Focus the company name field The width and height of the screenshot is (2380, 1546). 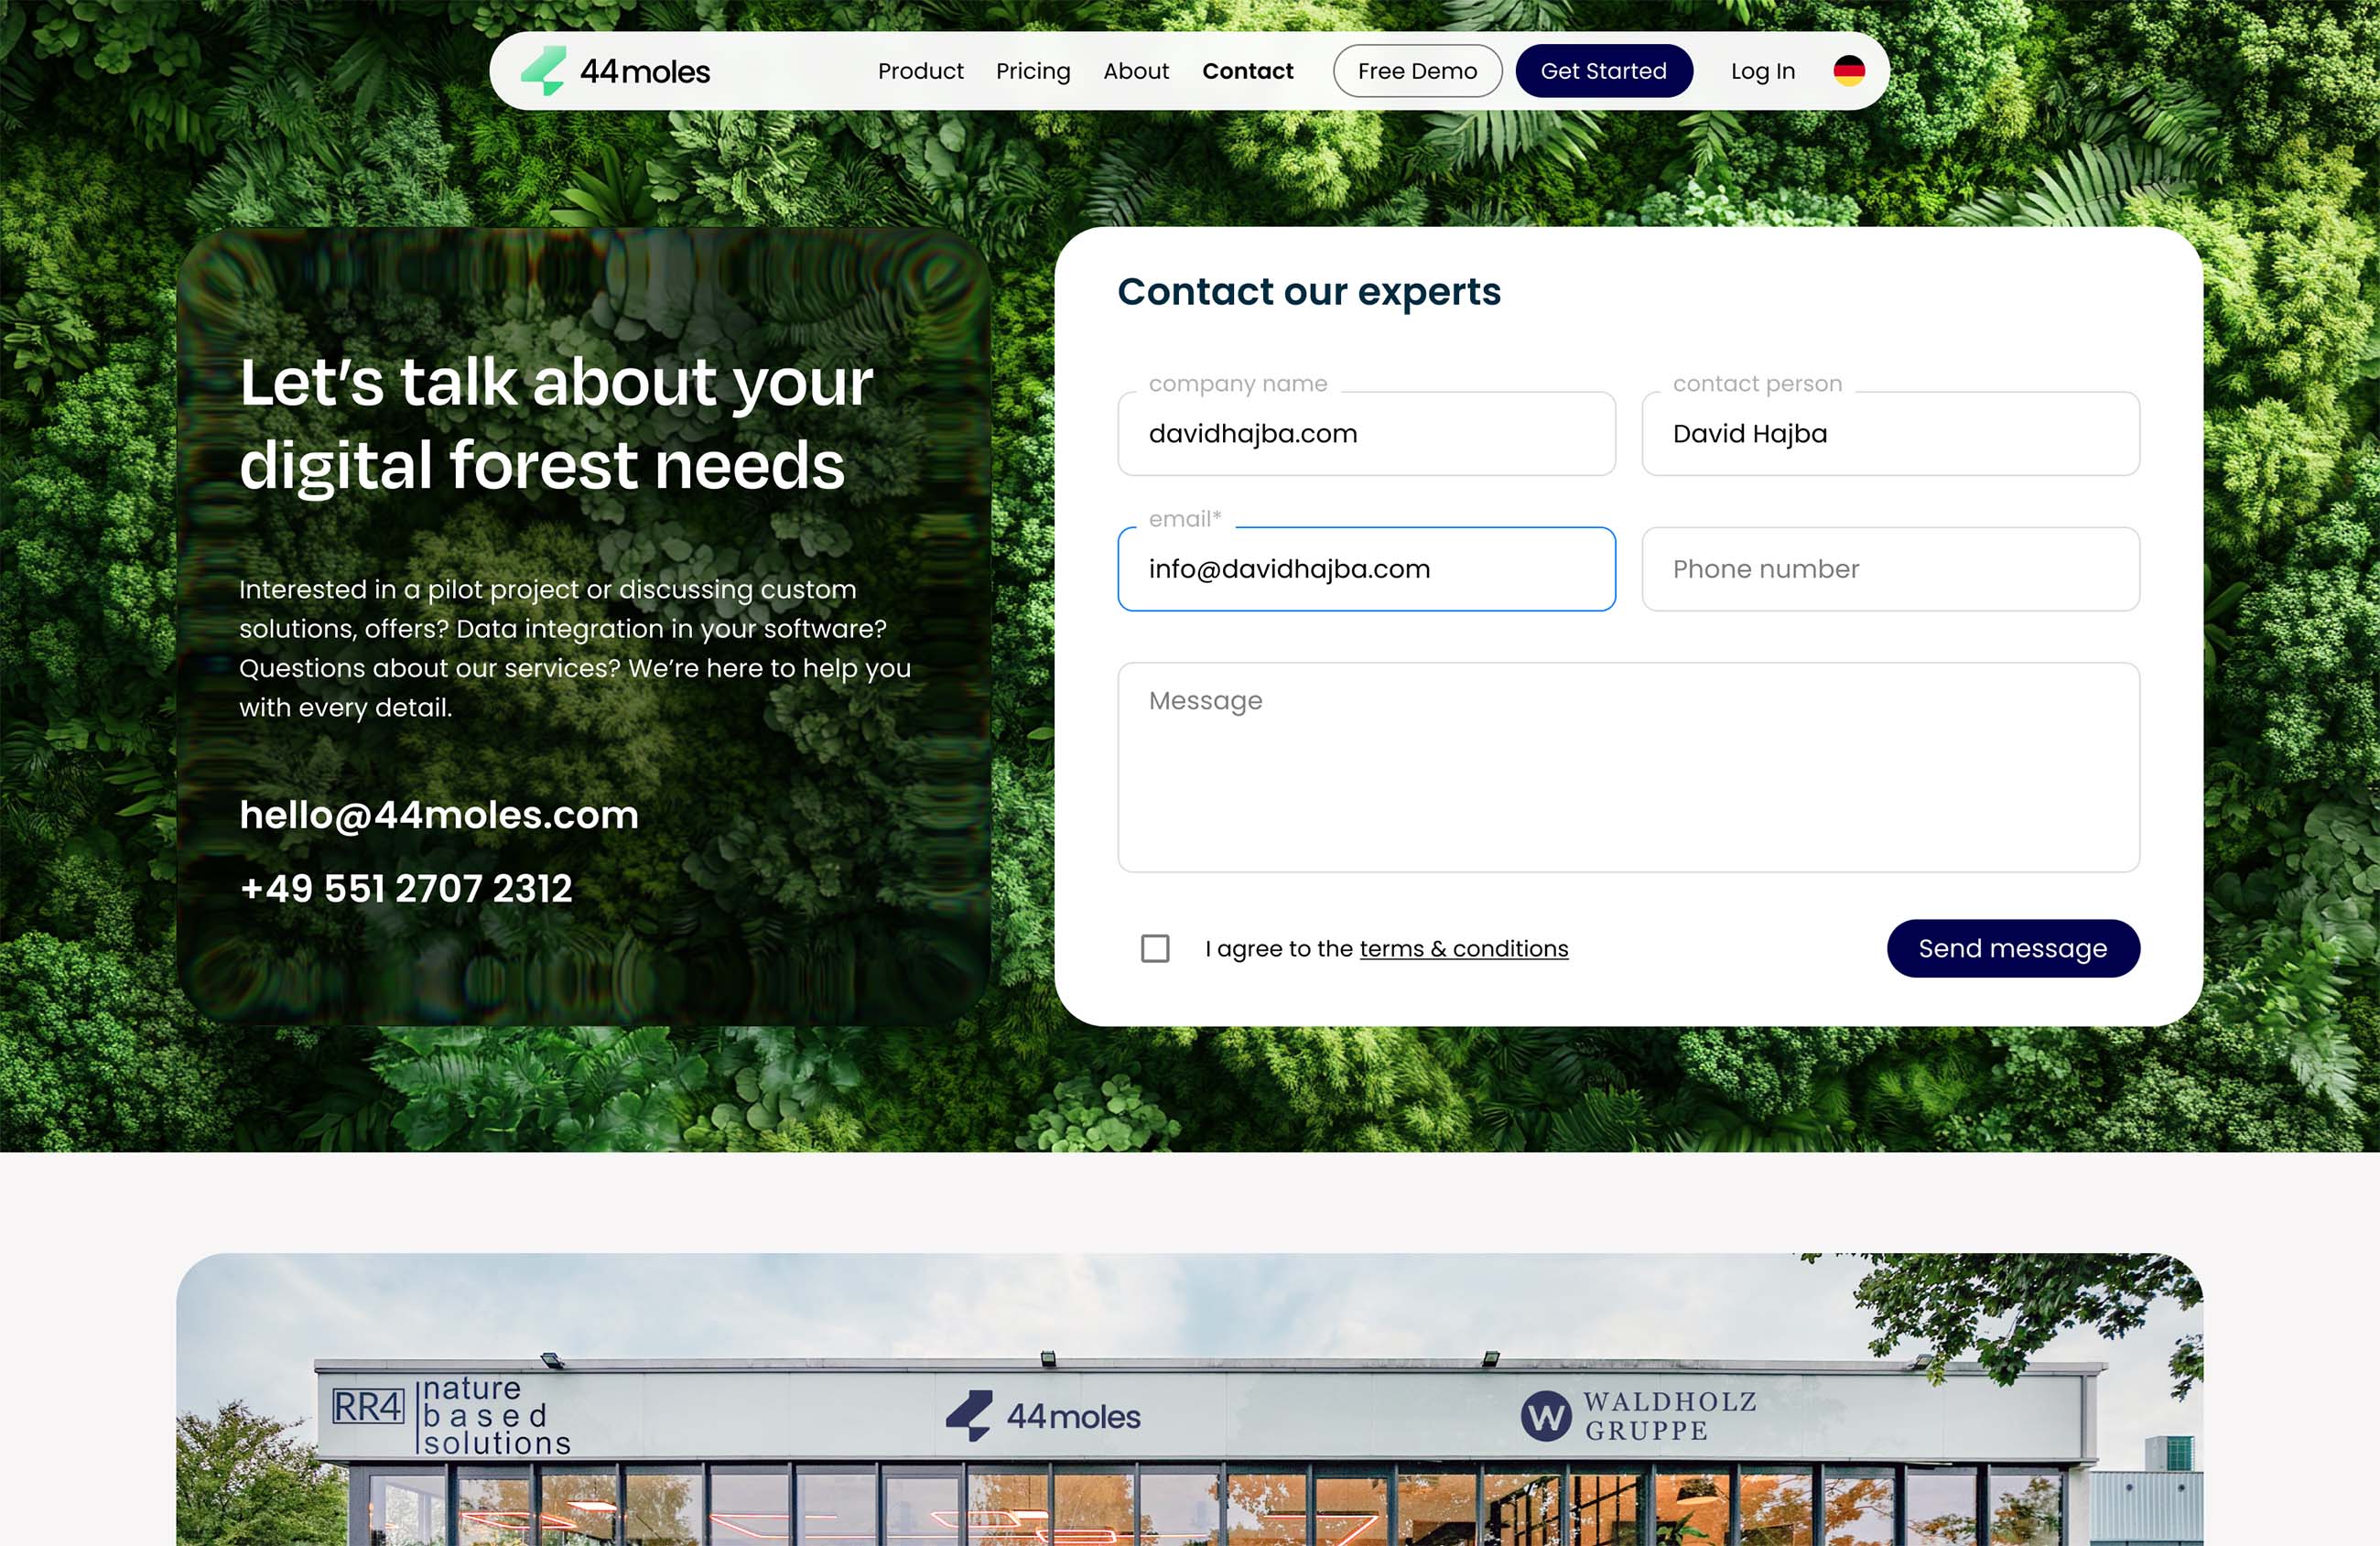(x=1366, y=434)
